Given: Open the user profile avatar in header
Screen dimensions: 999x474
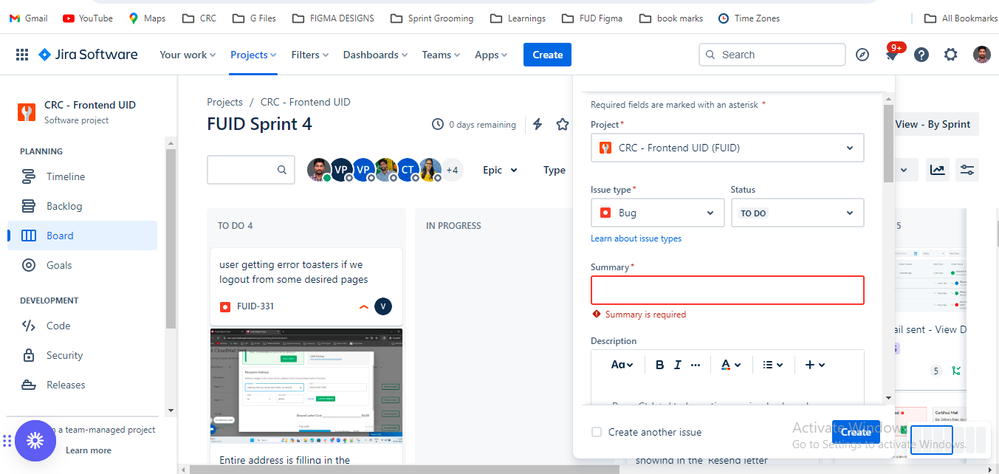Looking at the screenshot, I should click(x=982, y=55).
